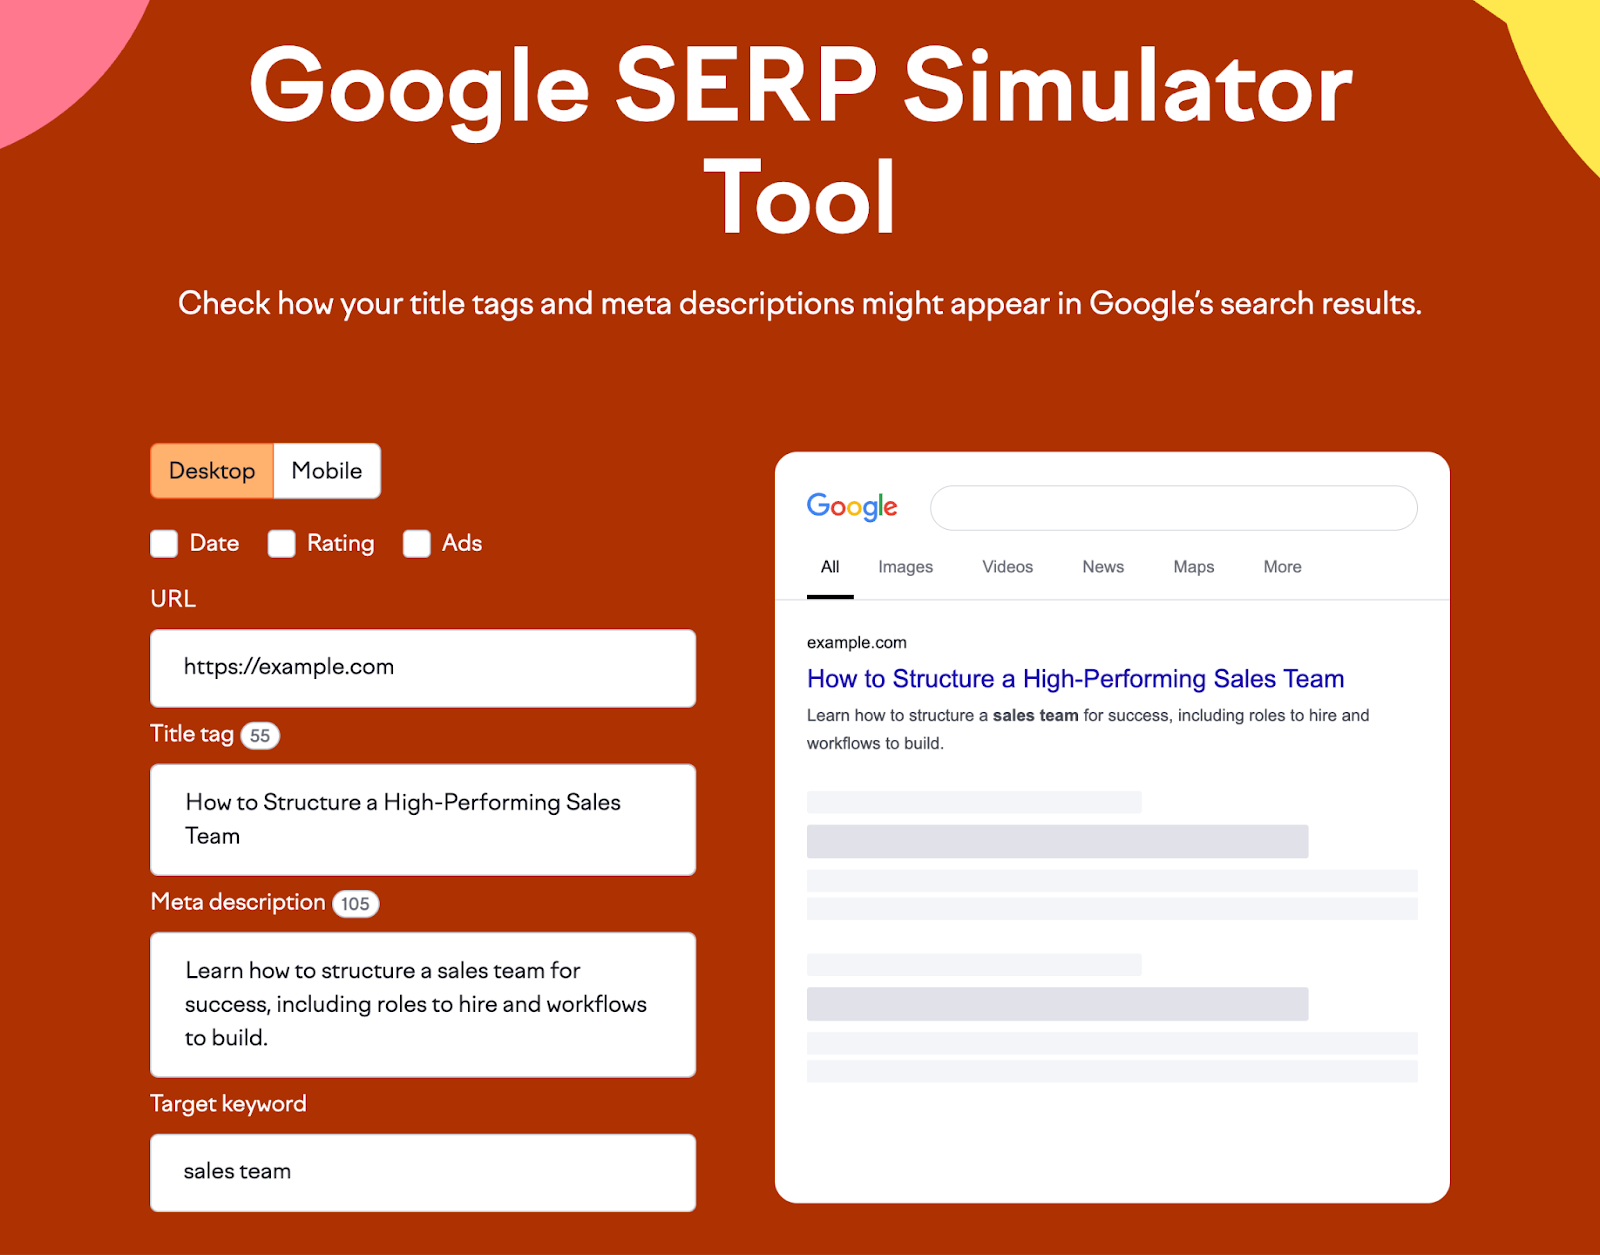This screenshot has height=1255, width=1600.
Task: Expand the More results menu
Action: coord(1281,567)
